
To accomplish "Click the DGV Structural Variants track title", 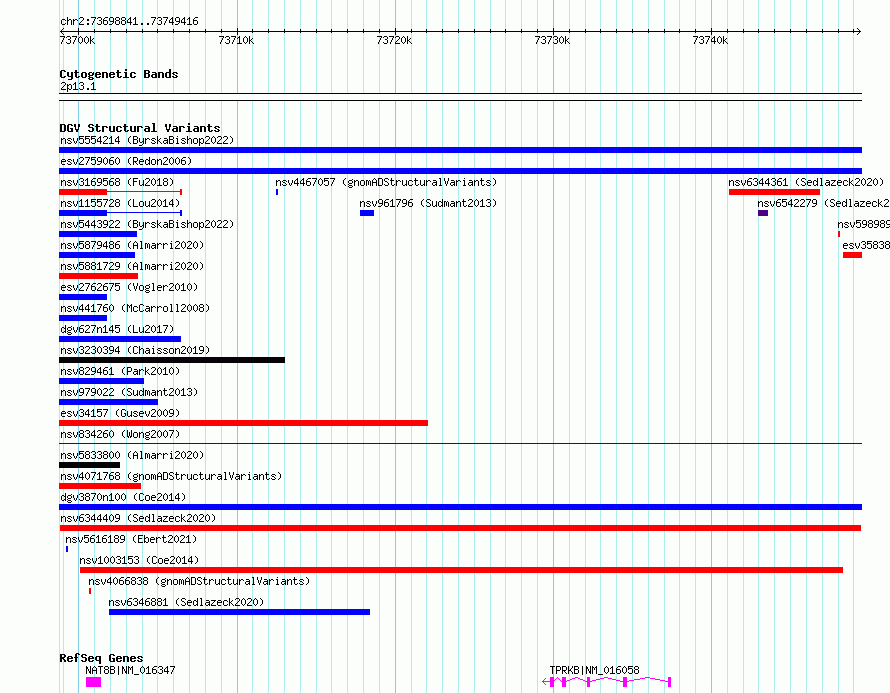I will (x=140, y=128).
